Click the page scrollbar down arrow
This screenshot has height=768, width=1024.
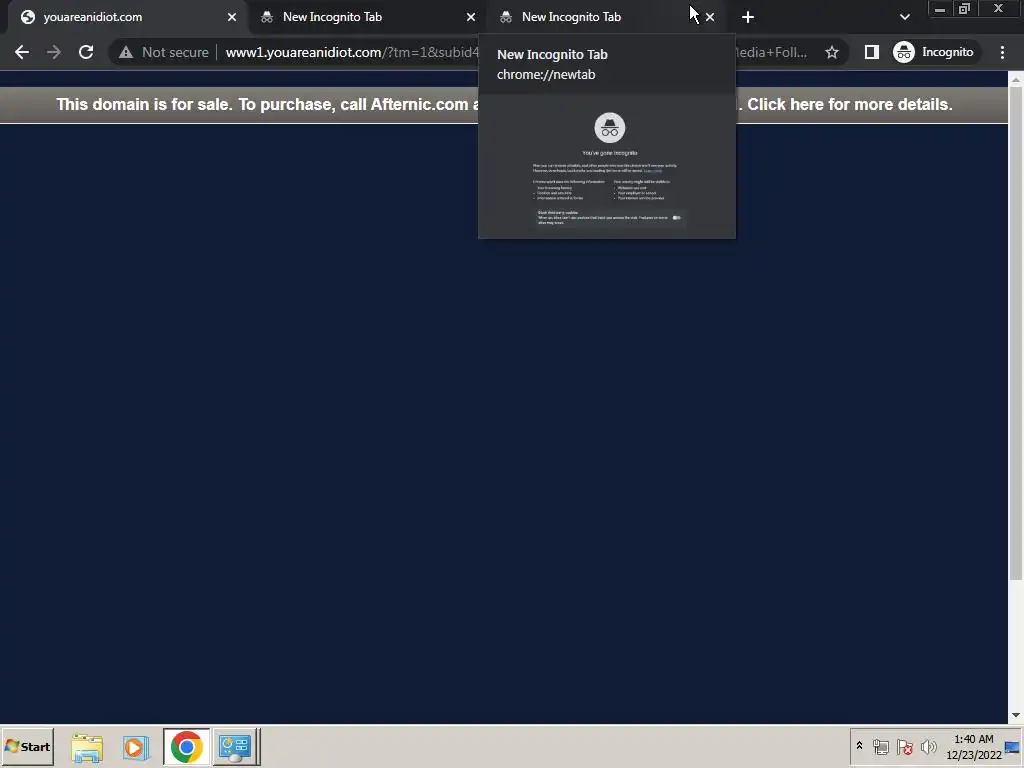point(1016,716)
